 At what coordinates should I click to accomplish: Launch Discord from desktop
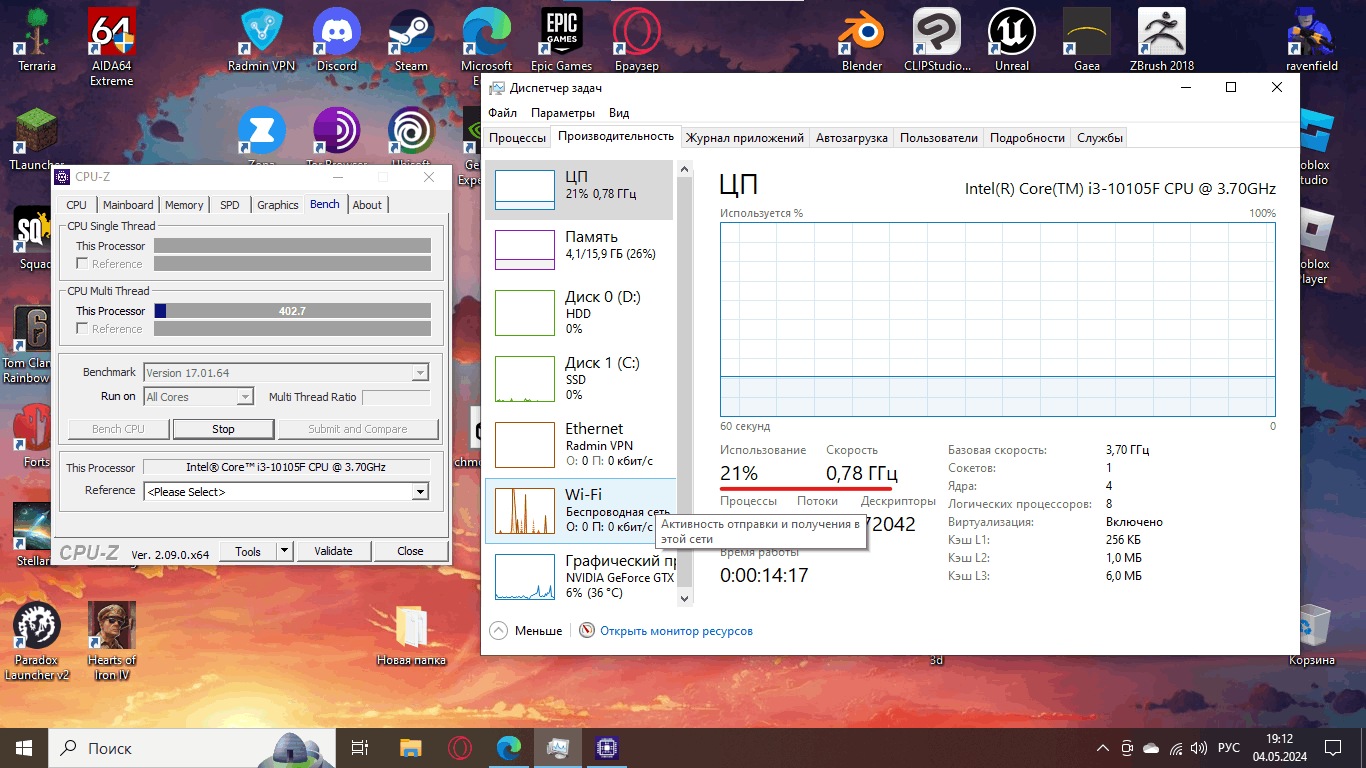pos(337,40)
